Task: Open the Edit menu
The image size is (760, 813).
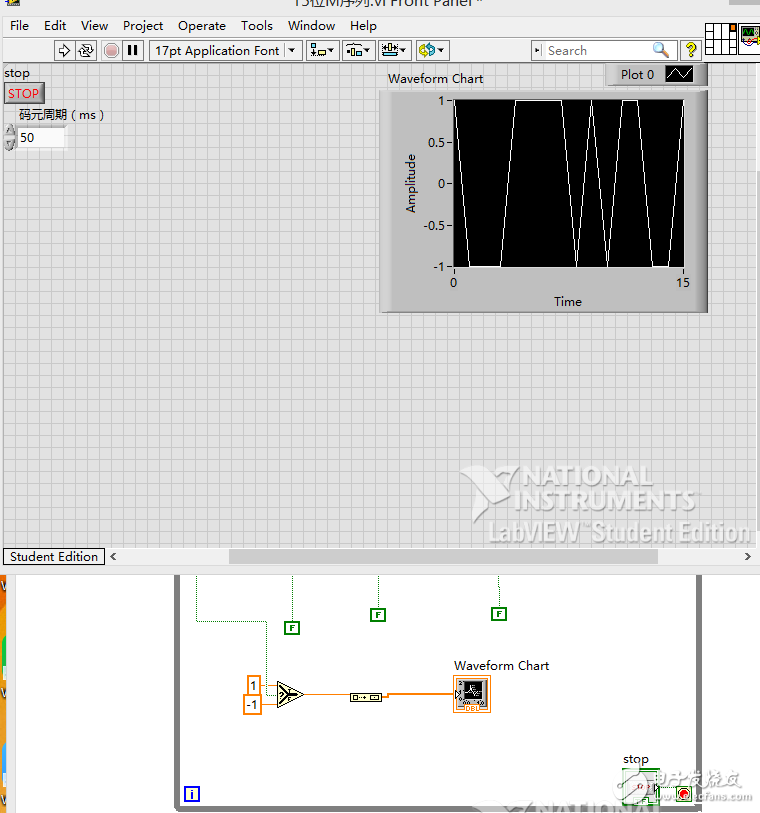Action: (x=55, y=25)
